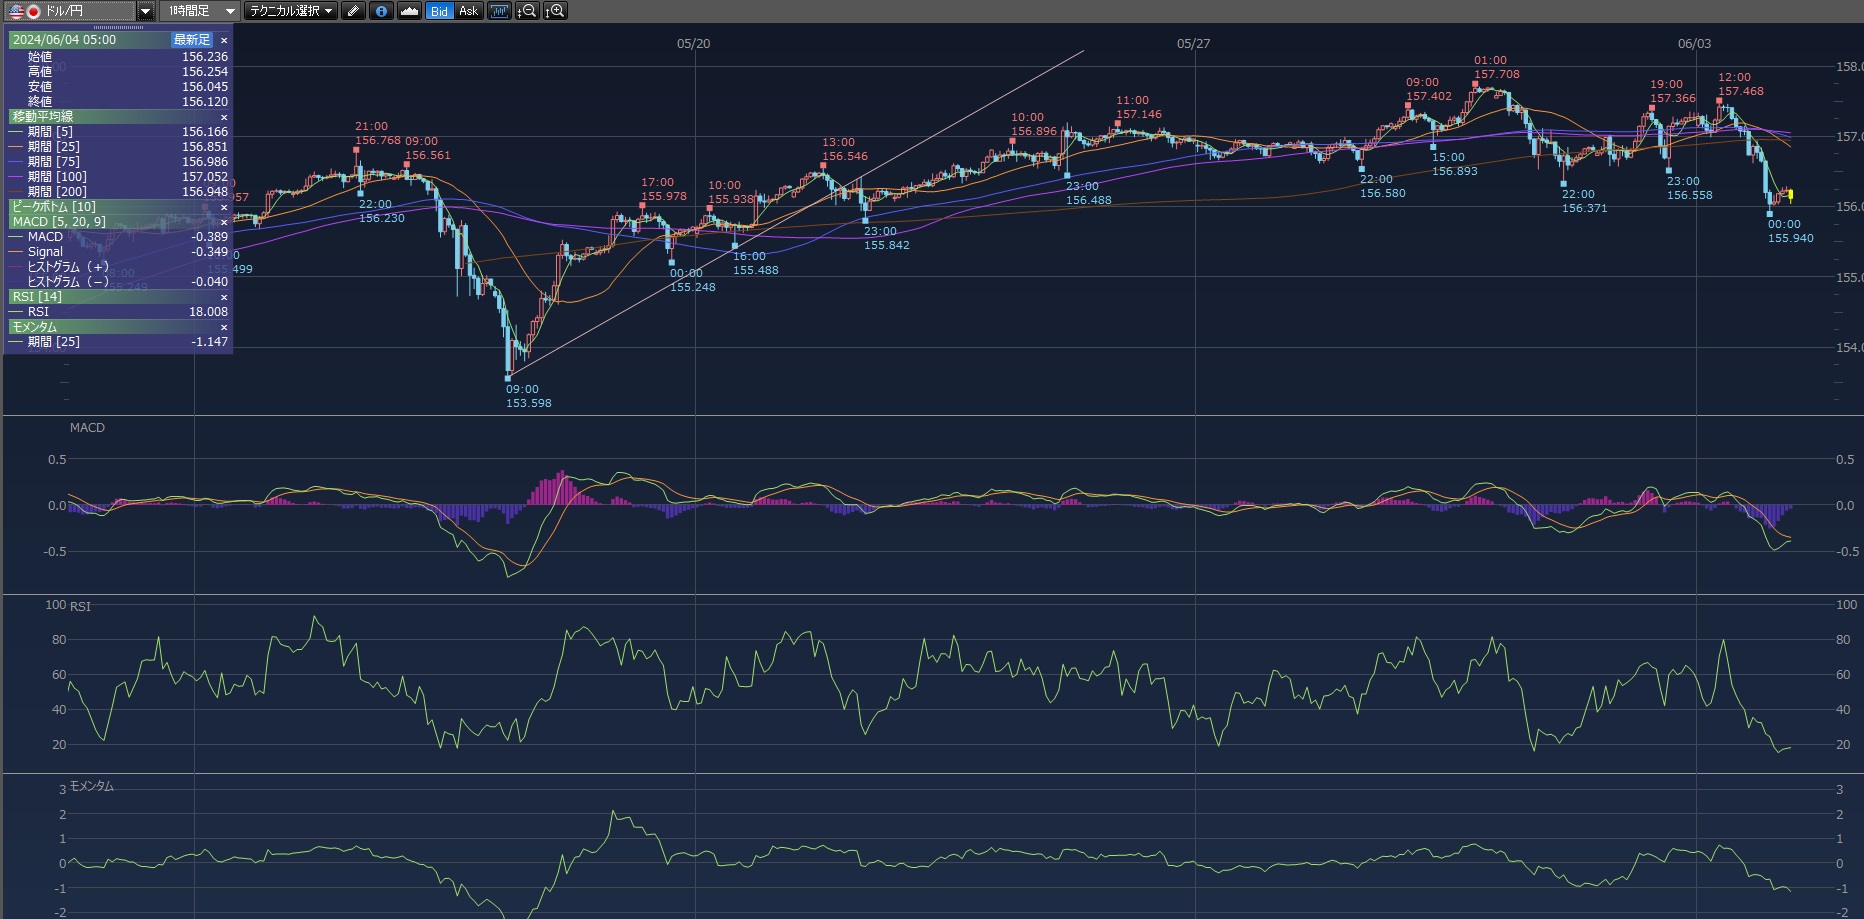1864x919 pixels.
Task: Select the 期間 [25] moving average line entry
Action: [57, 147]
